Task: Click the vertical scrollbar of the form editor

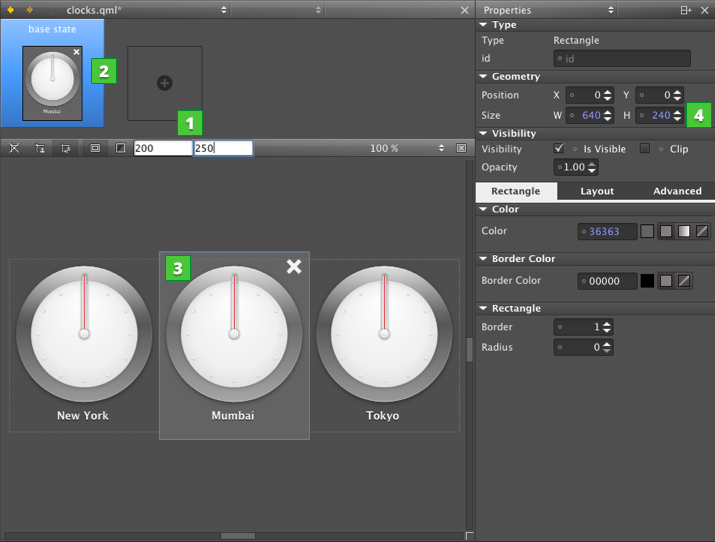Action: pyautogui.click(x=469, y=350)
